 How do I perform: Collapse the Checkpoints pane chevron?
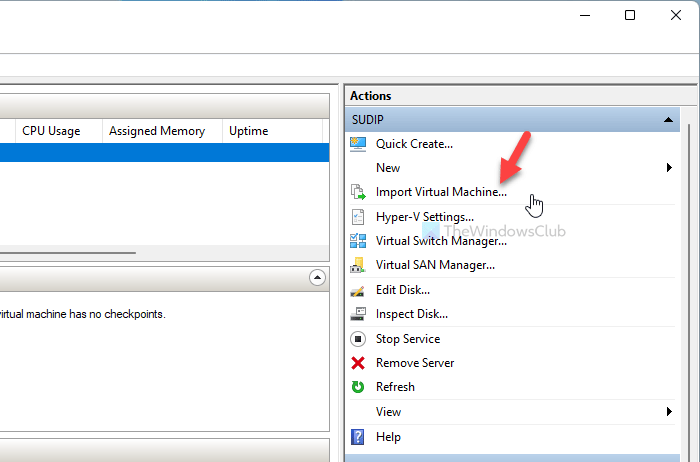click(x=317, y=277)
